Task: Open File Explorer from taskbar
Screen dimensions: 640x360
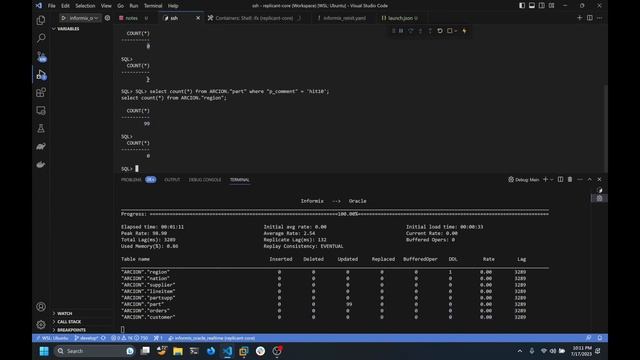Action: pyautogui.click(x=178, y=351)
